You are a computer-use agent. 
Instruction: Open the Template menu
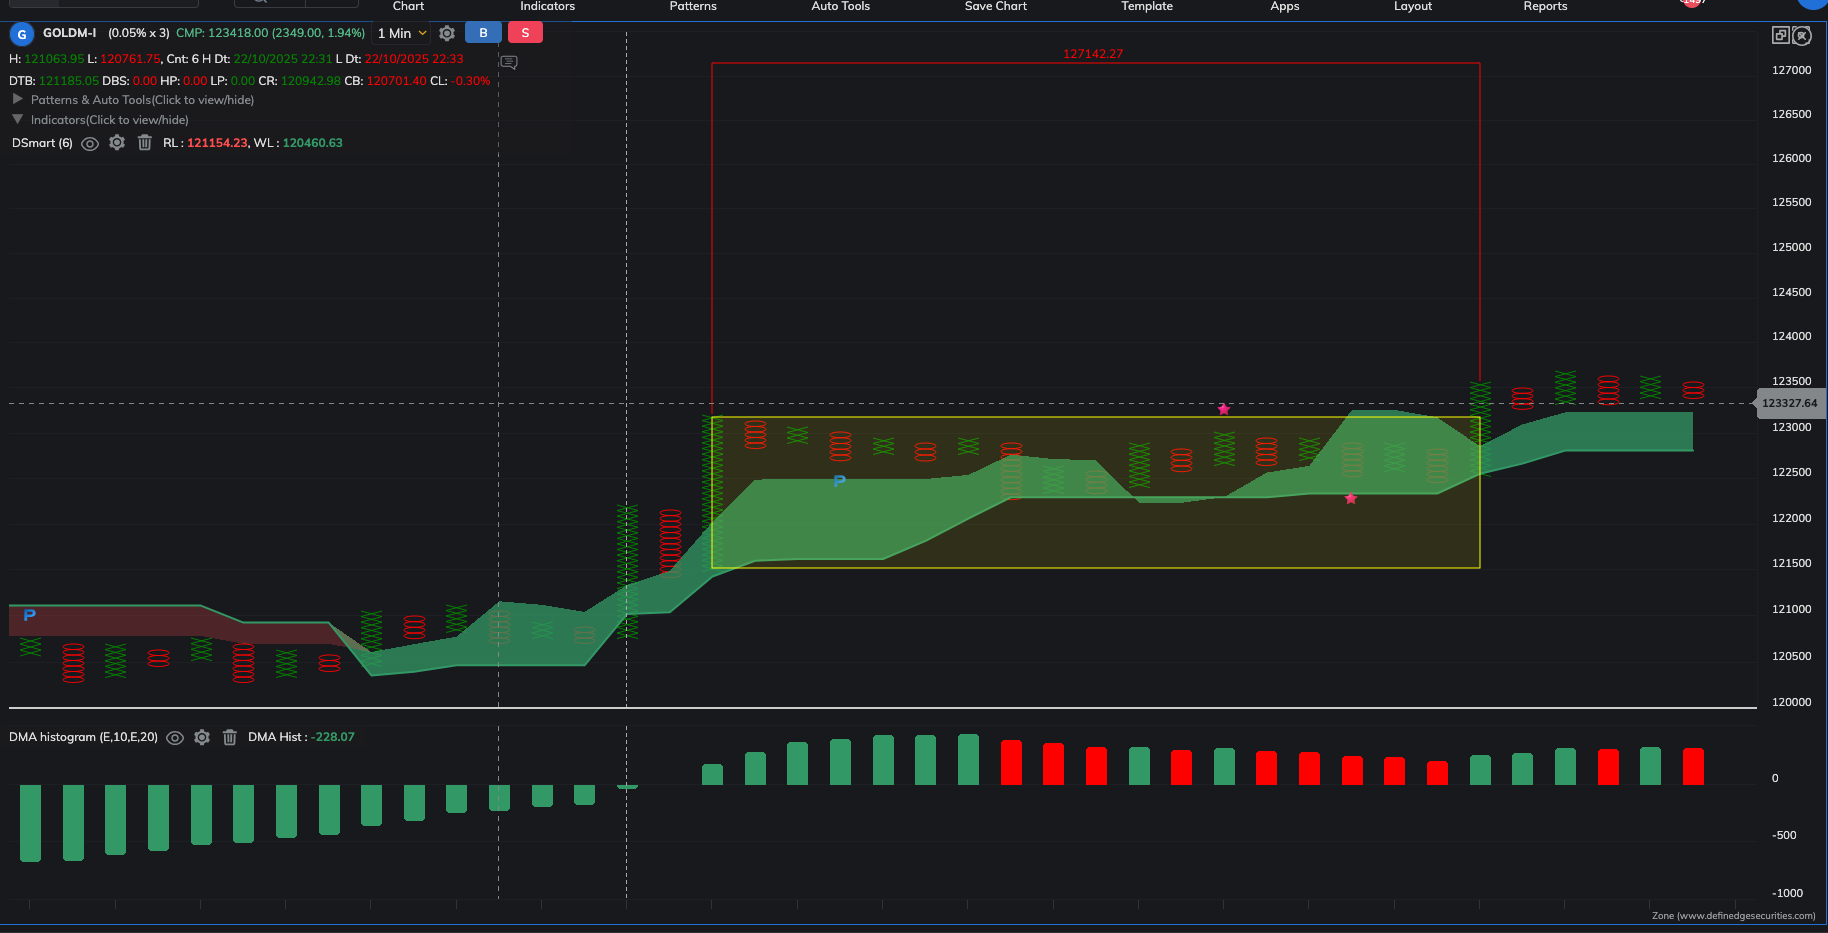tap(1146, 6)
